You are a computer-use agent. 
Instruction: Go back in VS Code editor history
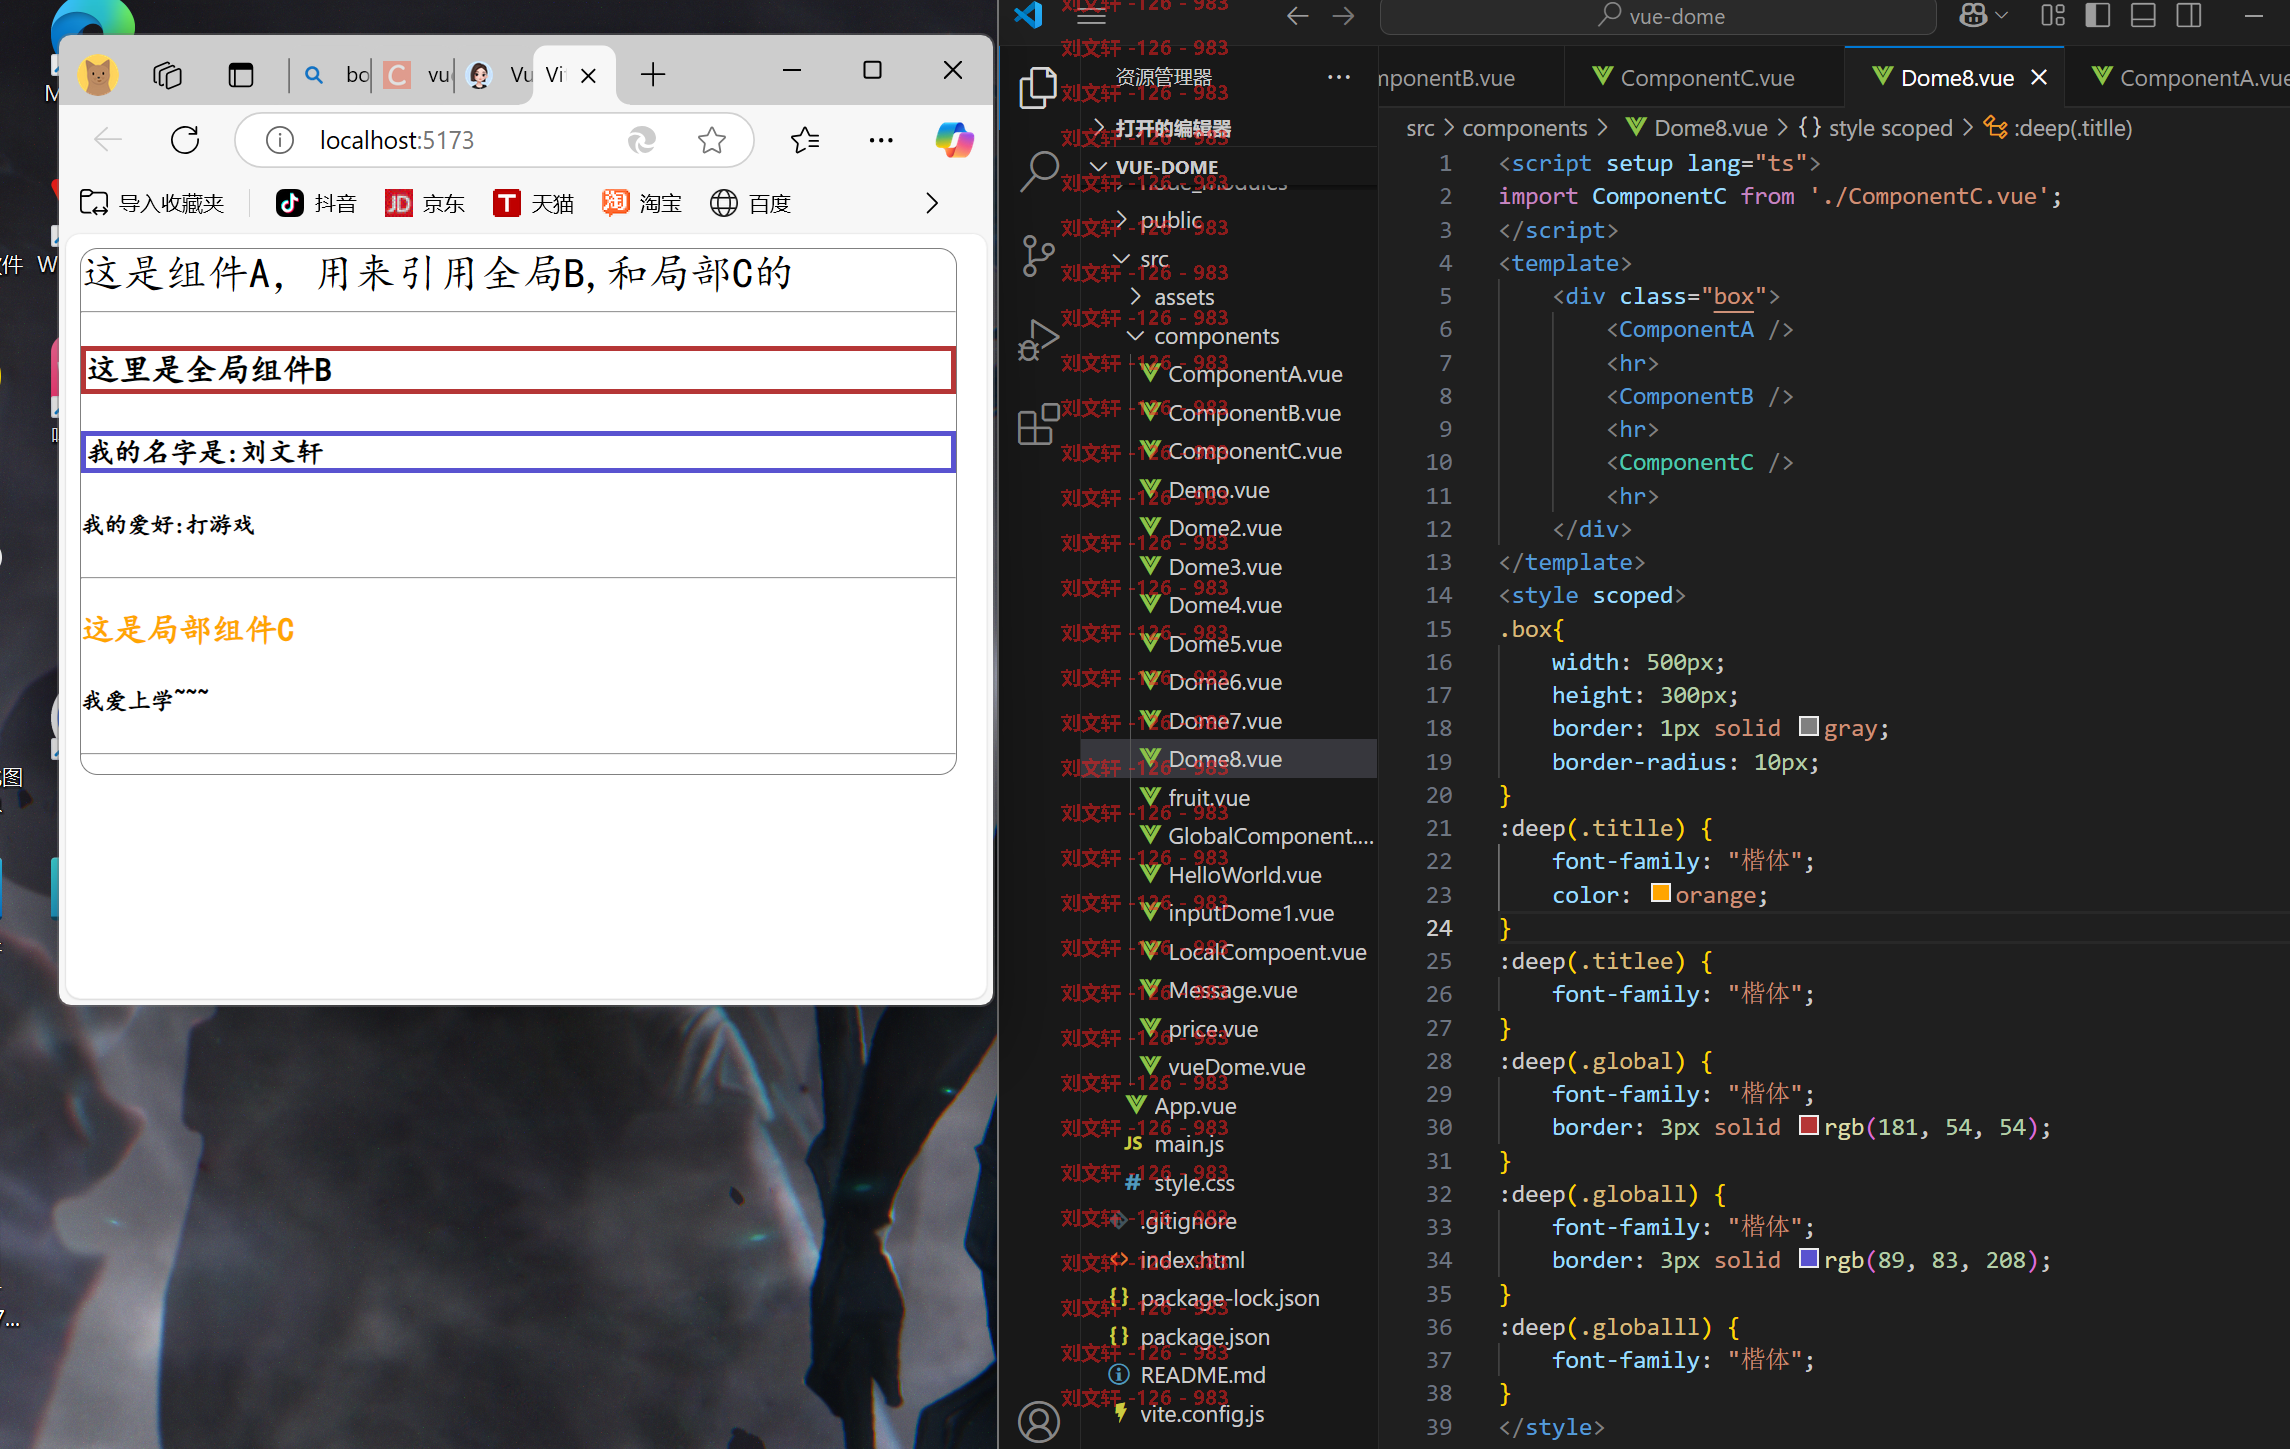(x=1298, y=16)
